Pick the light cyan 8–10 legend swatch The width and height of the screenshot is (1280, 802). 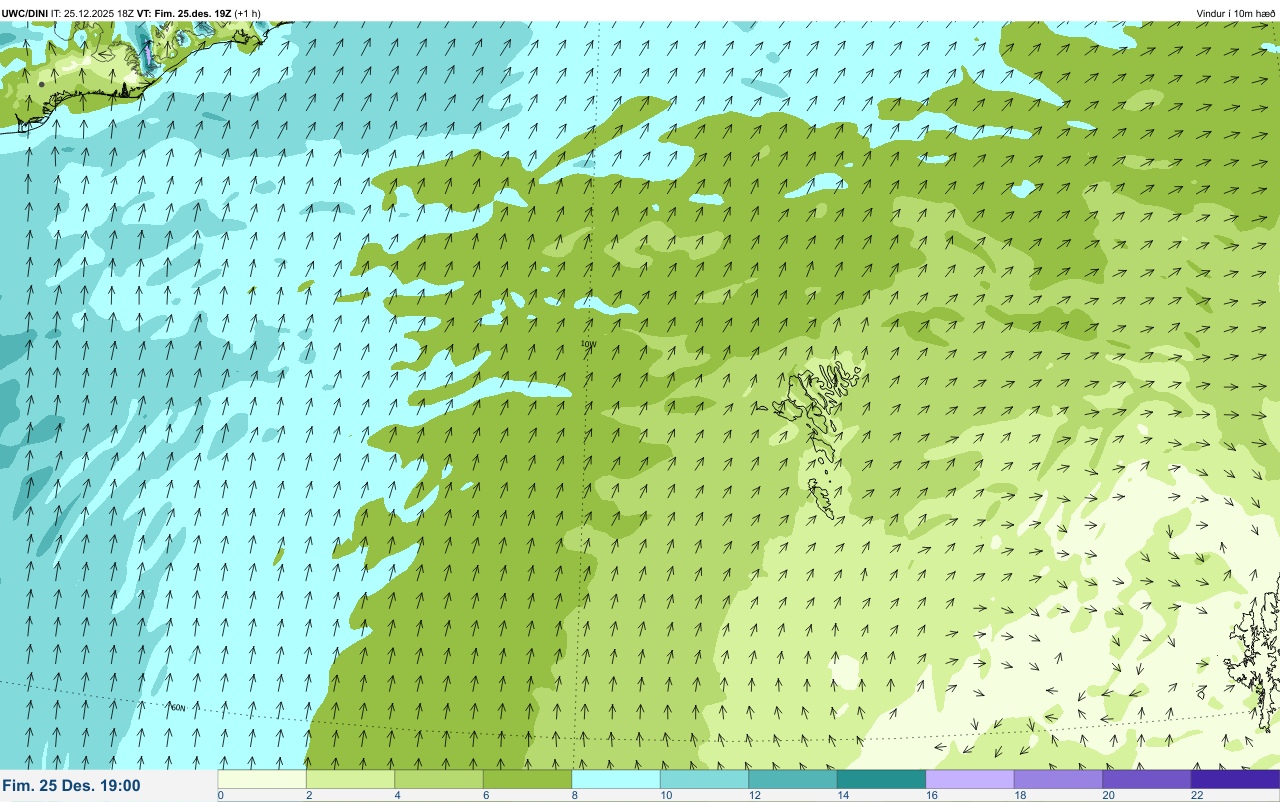(616, 779)
